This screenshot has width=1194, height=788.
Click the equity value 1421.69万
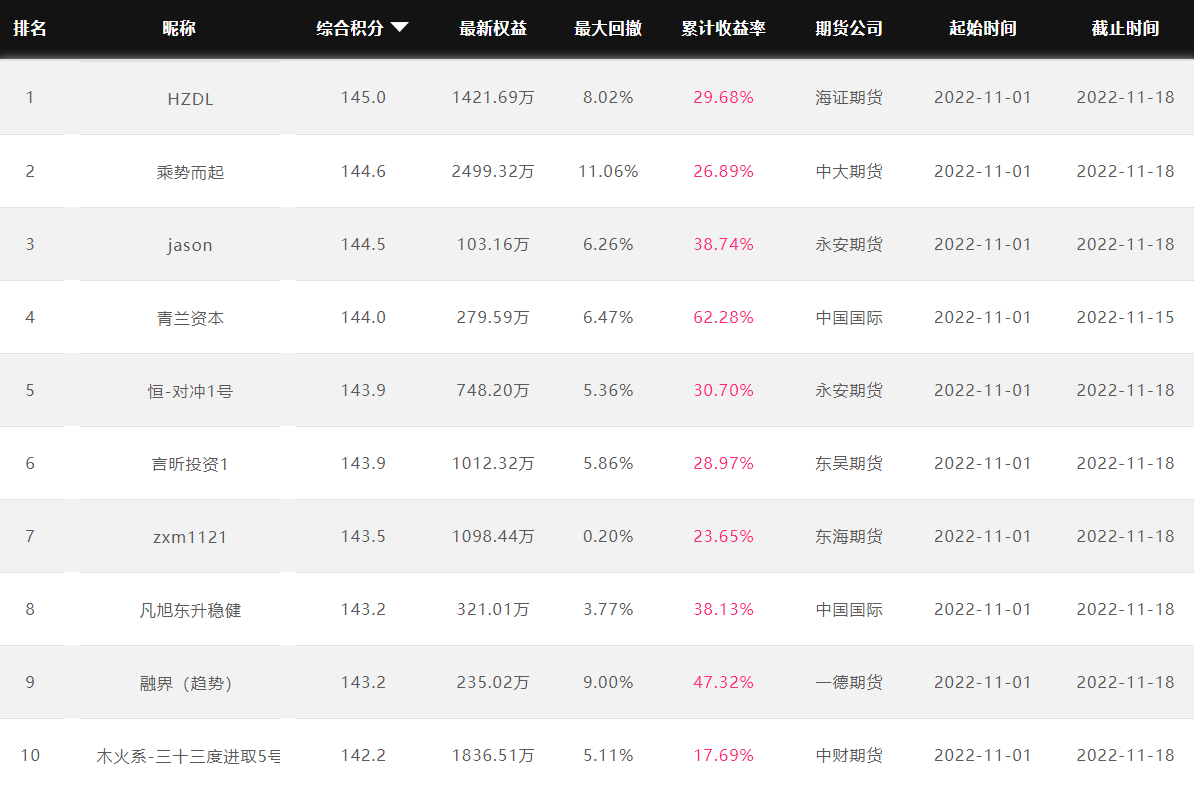point(493,97)
